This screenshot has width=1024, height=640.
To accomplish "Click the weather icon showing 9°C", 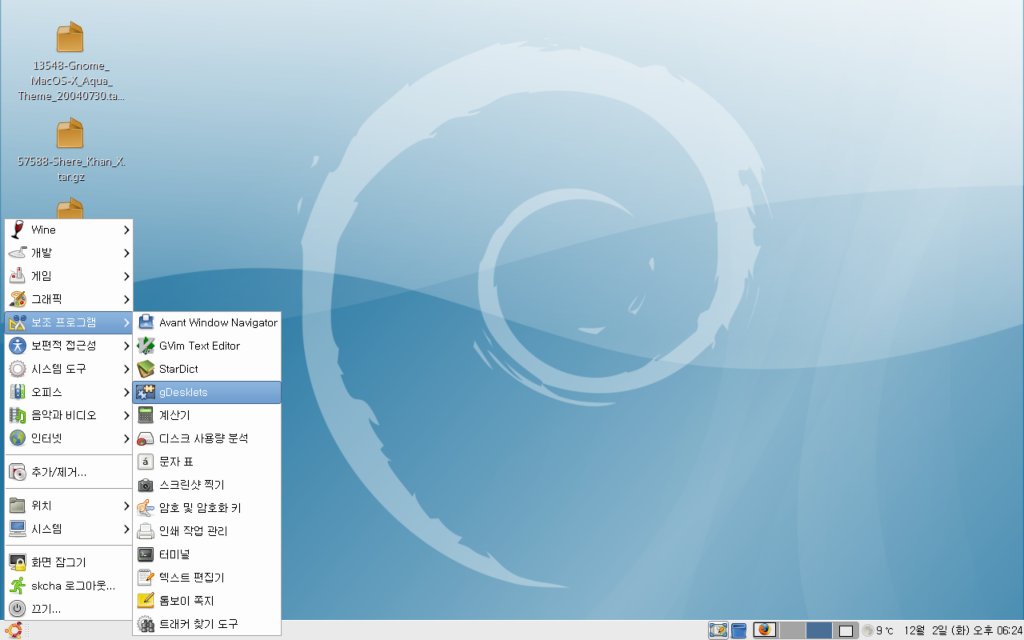I will click(x=868, y=631).
